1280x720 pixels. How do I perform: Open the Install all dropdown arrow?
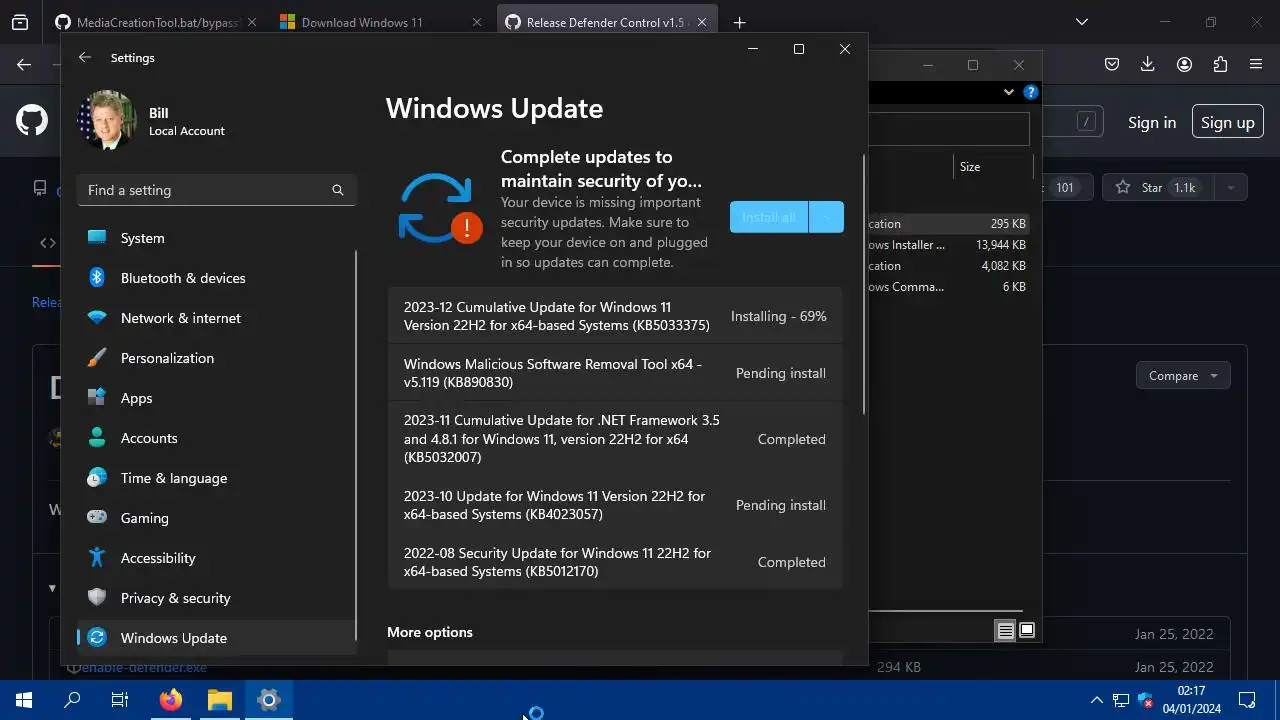coord(826,217)
